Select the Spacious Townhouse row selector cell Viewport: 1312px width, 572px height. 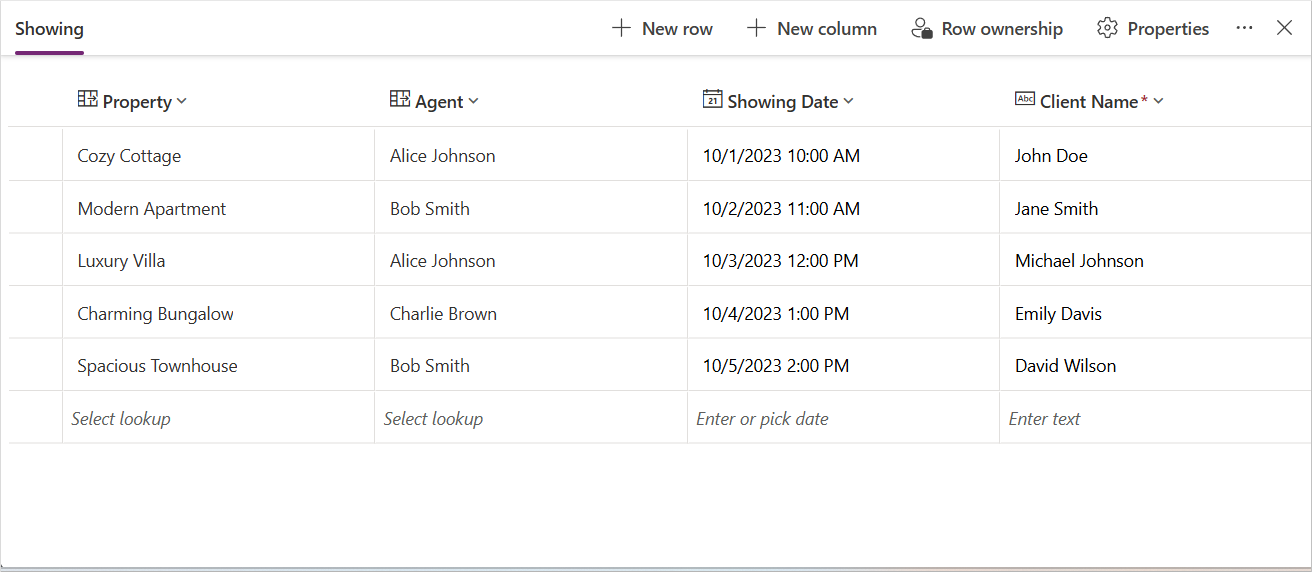[x=35, y=365]
